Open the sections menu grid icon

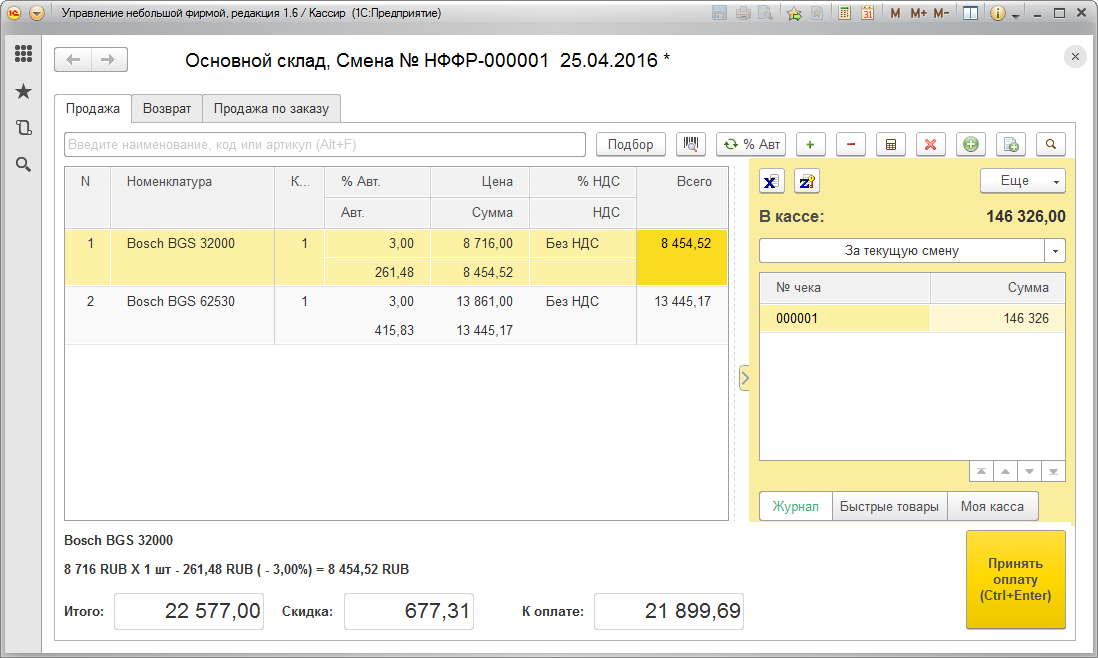click(x=23, y=54)
